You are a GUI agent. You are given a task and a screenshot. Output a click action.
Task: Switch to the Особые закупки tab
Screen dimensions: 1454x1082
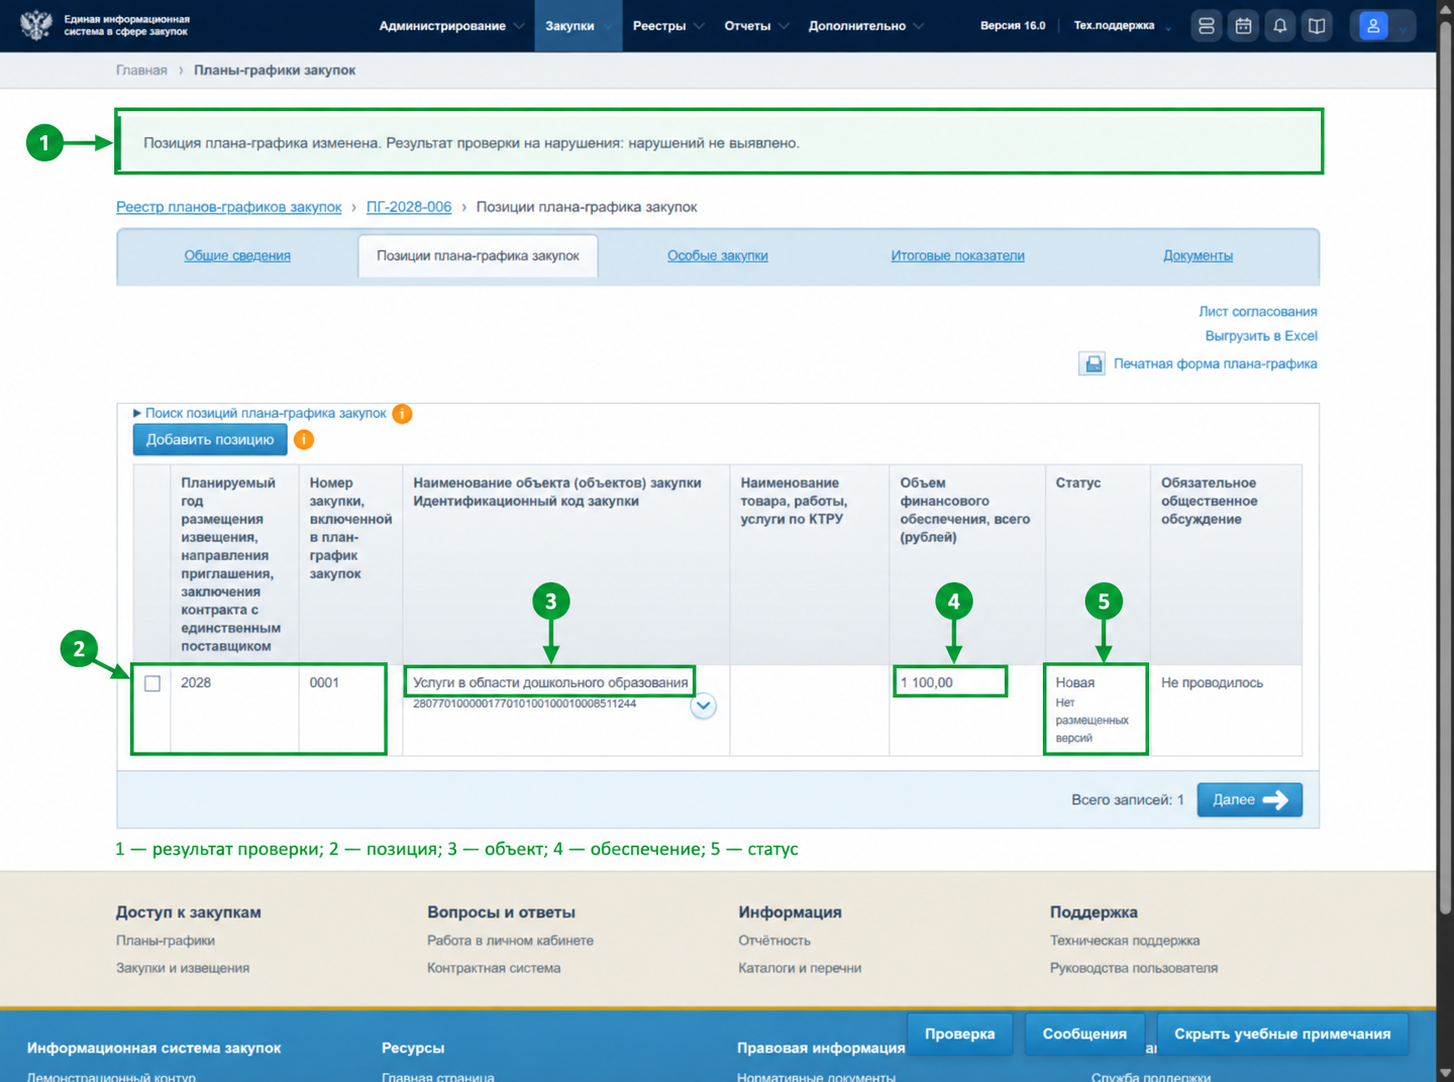[x=717, y=256]
